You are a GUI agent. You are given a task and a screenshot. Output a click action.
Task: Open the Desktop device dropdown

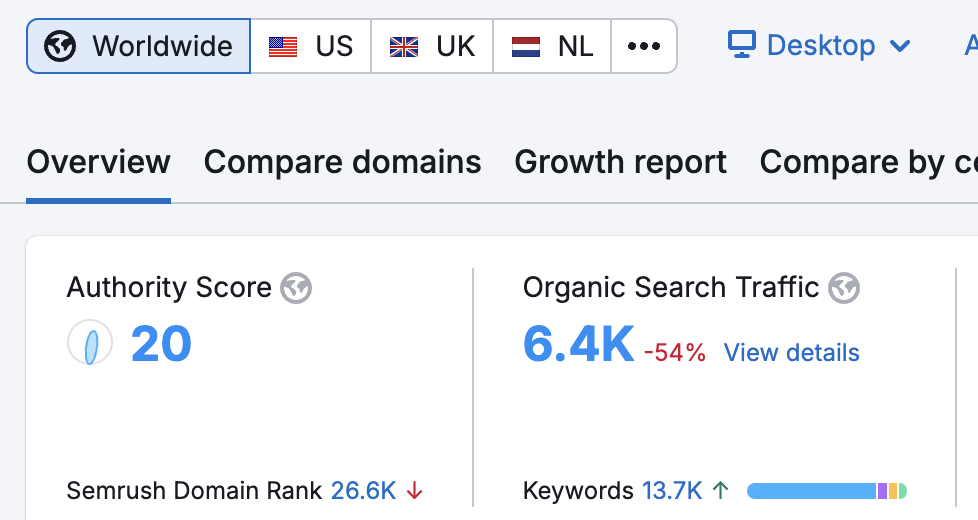(x=820, y=46)
